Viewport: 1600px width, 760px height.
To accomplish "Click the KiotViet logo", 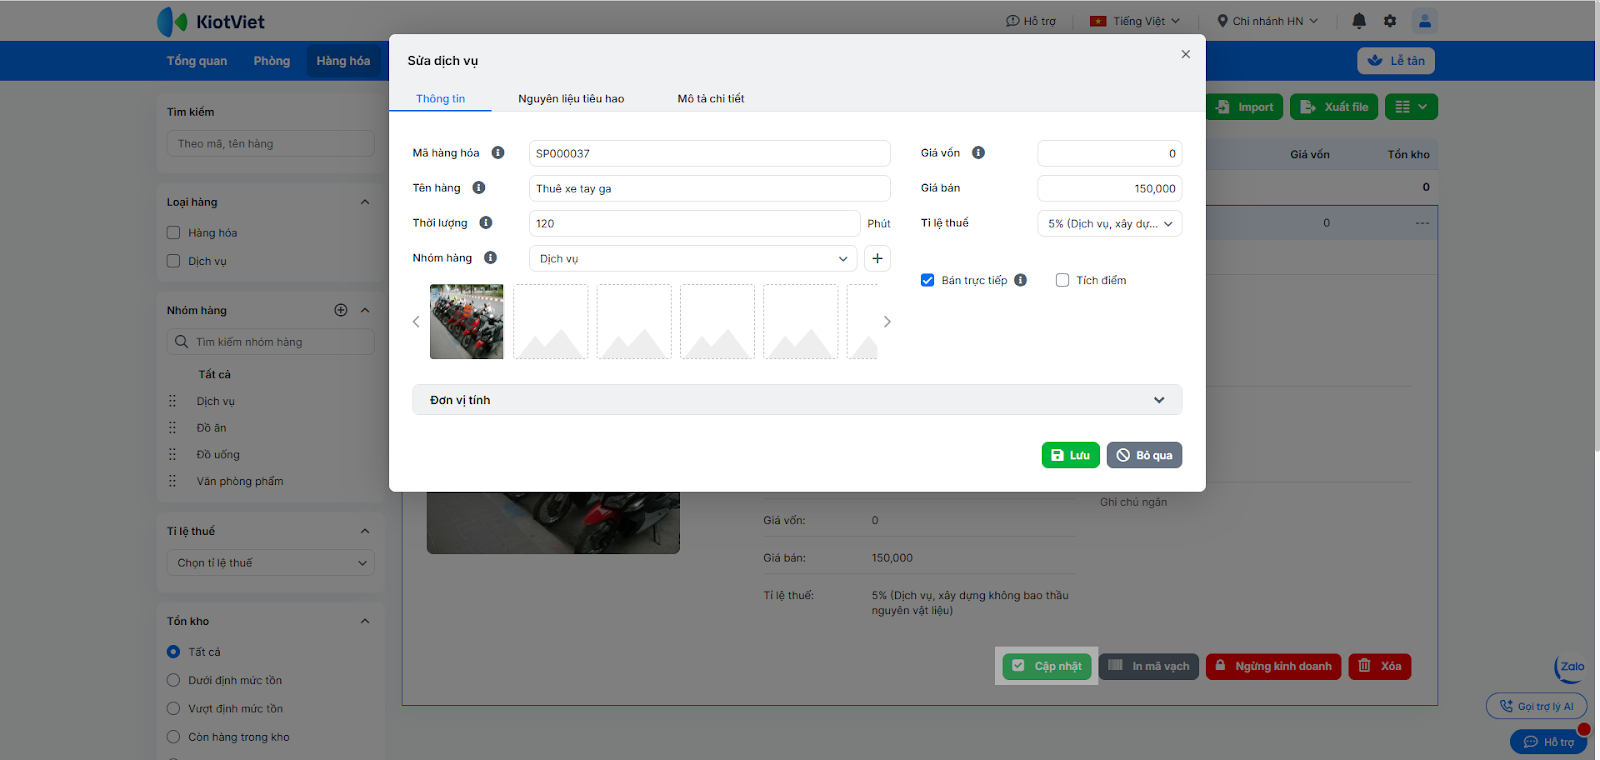I will pos(211,21).
